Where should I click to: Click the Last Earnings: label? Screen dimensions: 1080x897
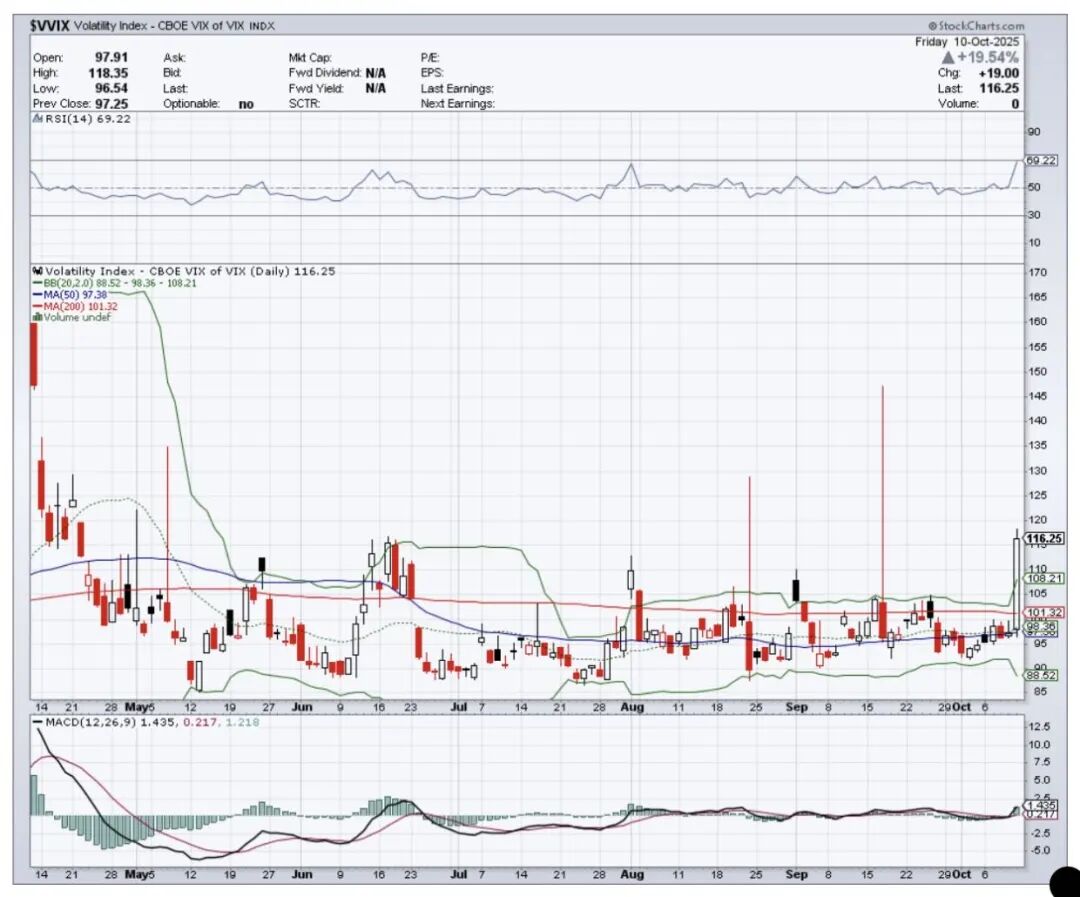click(x=457, y=89)
